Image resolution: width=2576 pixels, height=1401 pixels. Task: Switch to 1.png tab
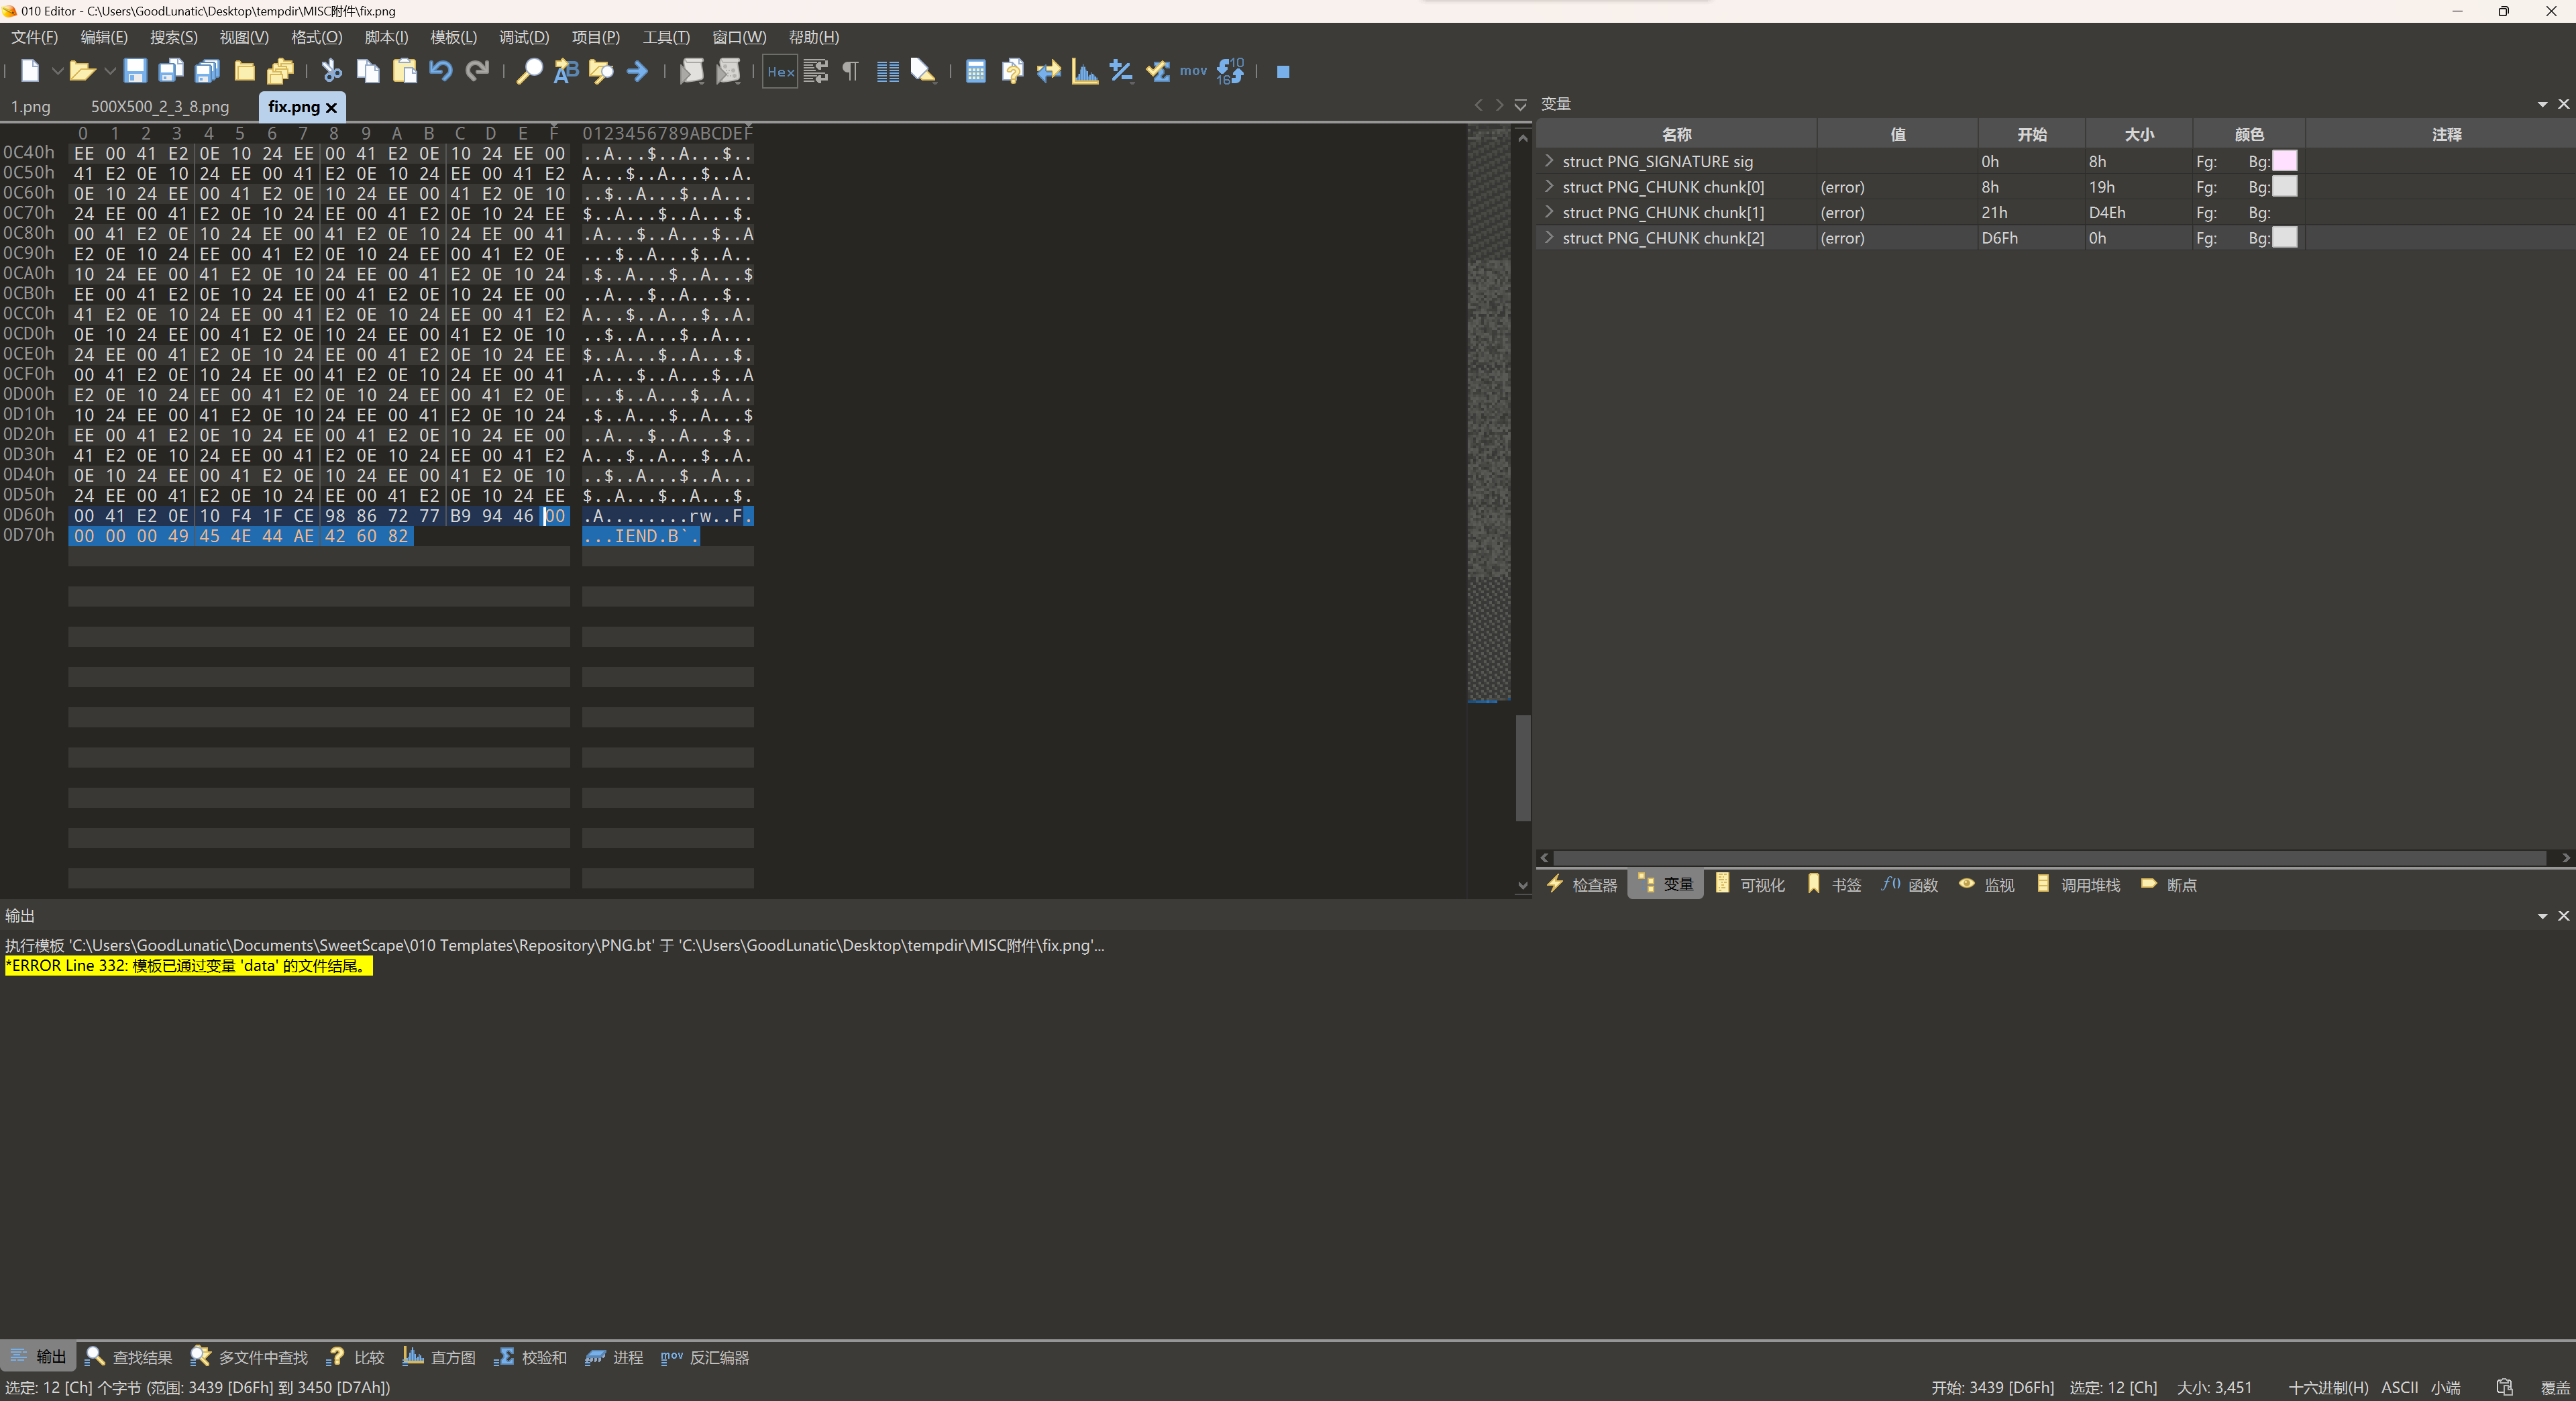[x=31, y=106]
